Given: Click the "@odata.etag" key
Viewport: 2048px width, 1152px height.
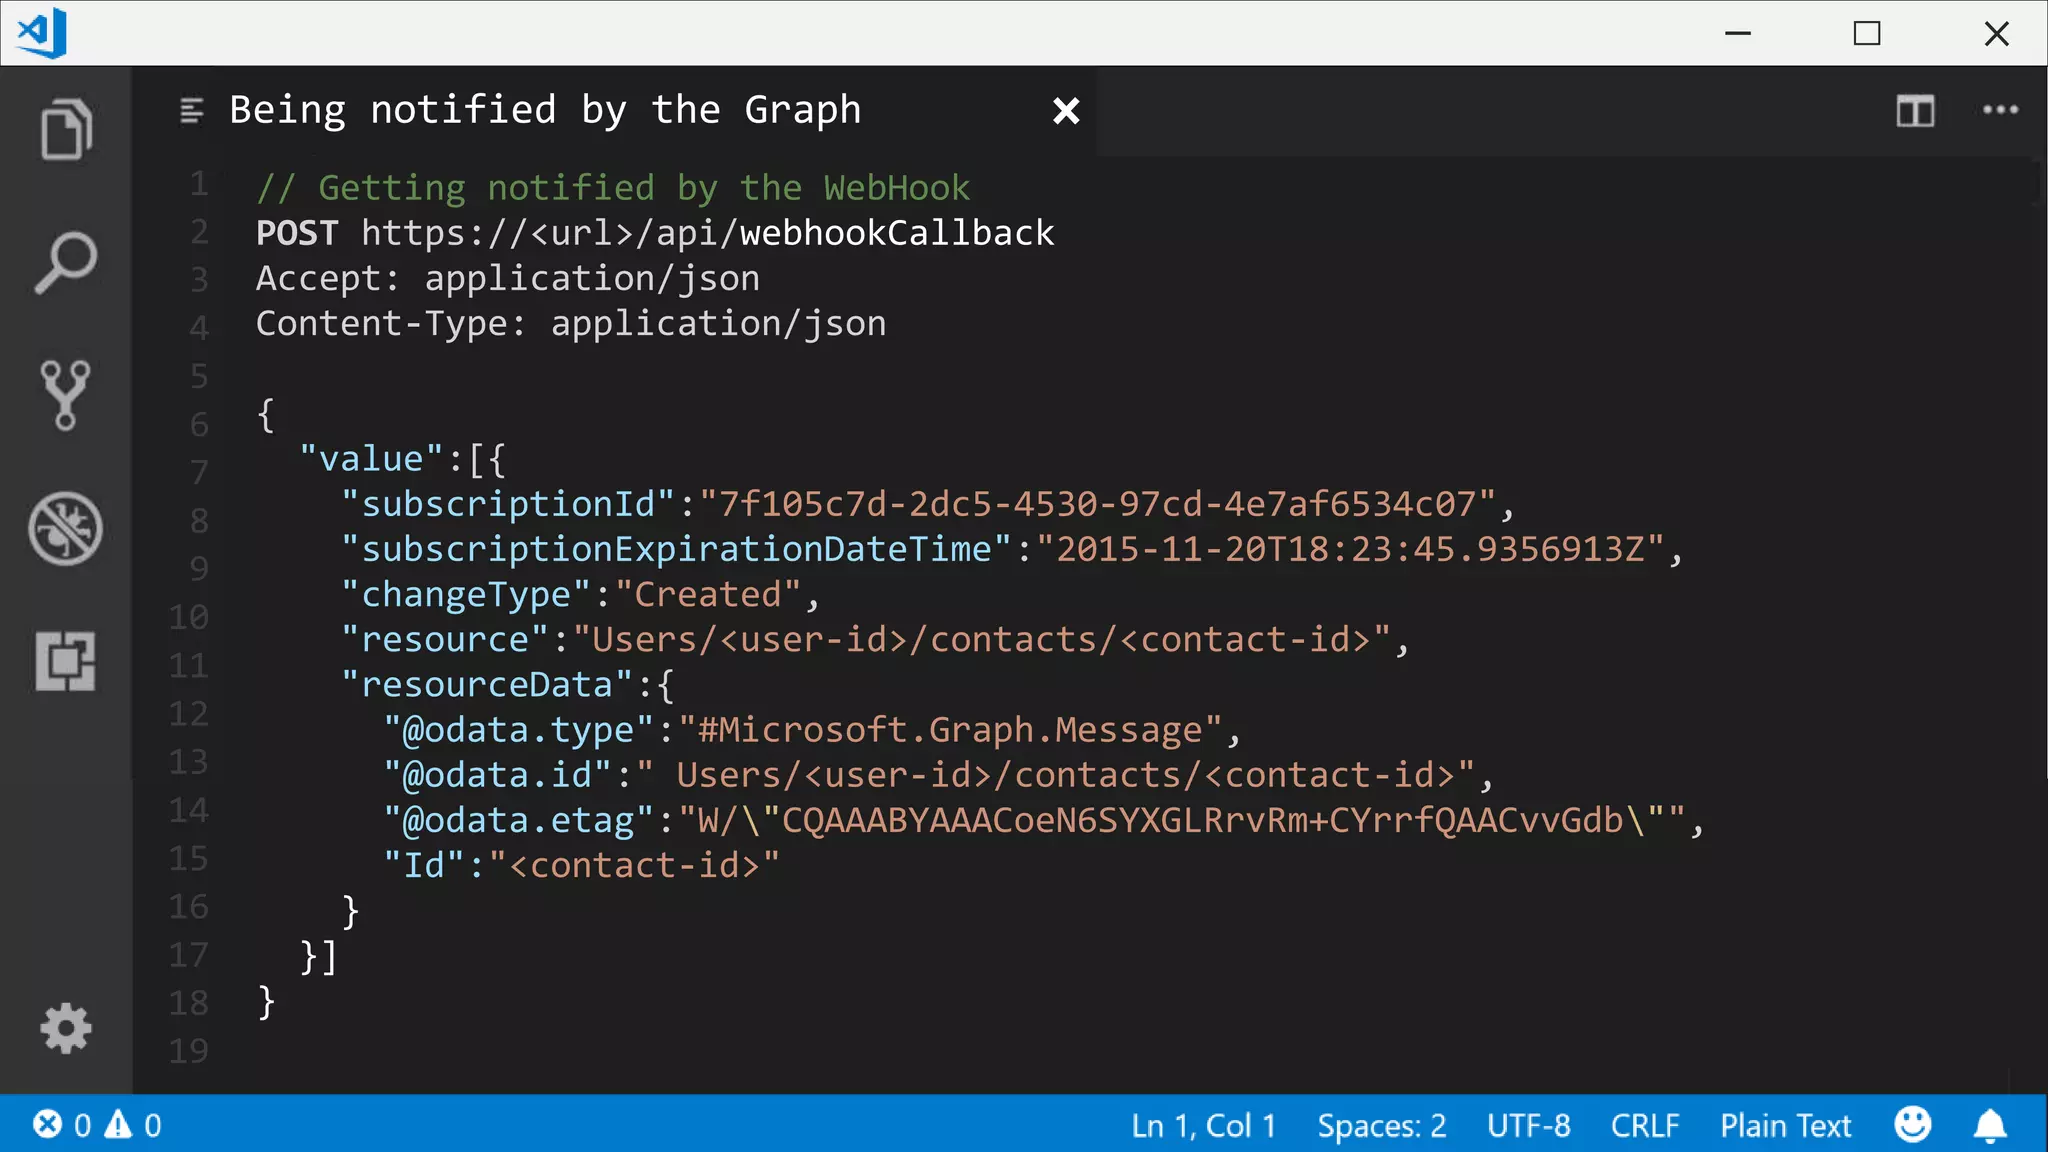Looking at the screenshot, I should (519, 821).
